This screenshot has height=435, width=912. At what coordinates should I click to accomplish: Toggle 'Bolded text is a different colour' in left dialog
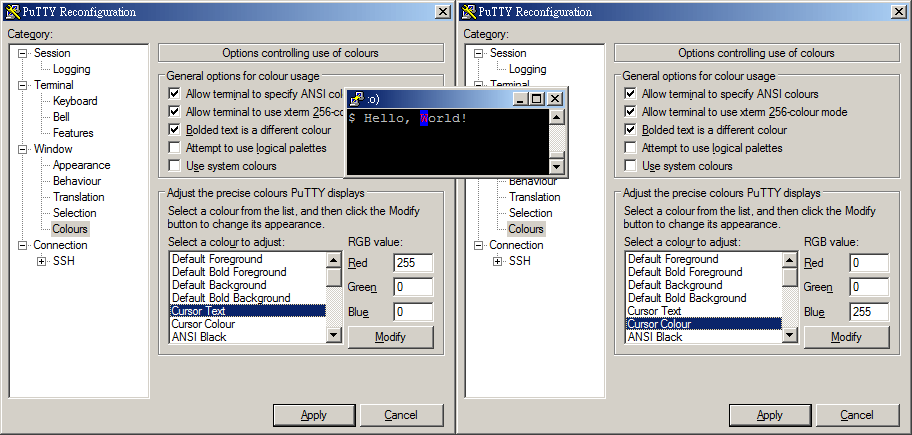click(174, 130)
